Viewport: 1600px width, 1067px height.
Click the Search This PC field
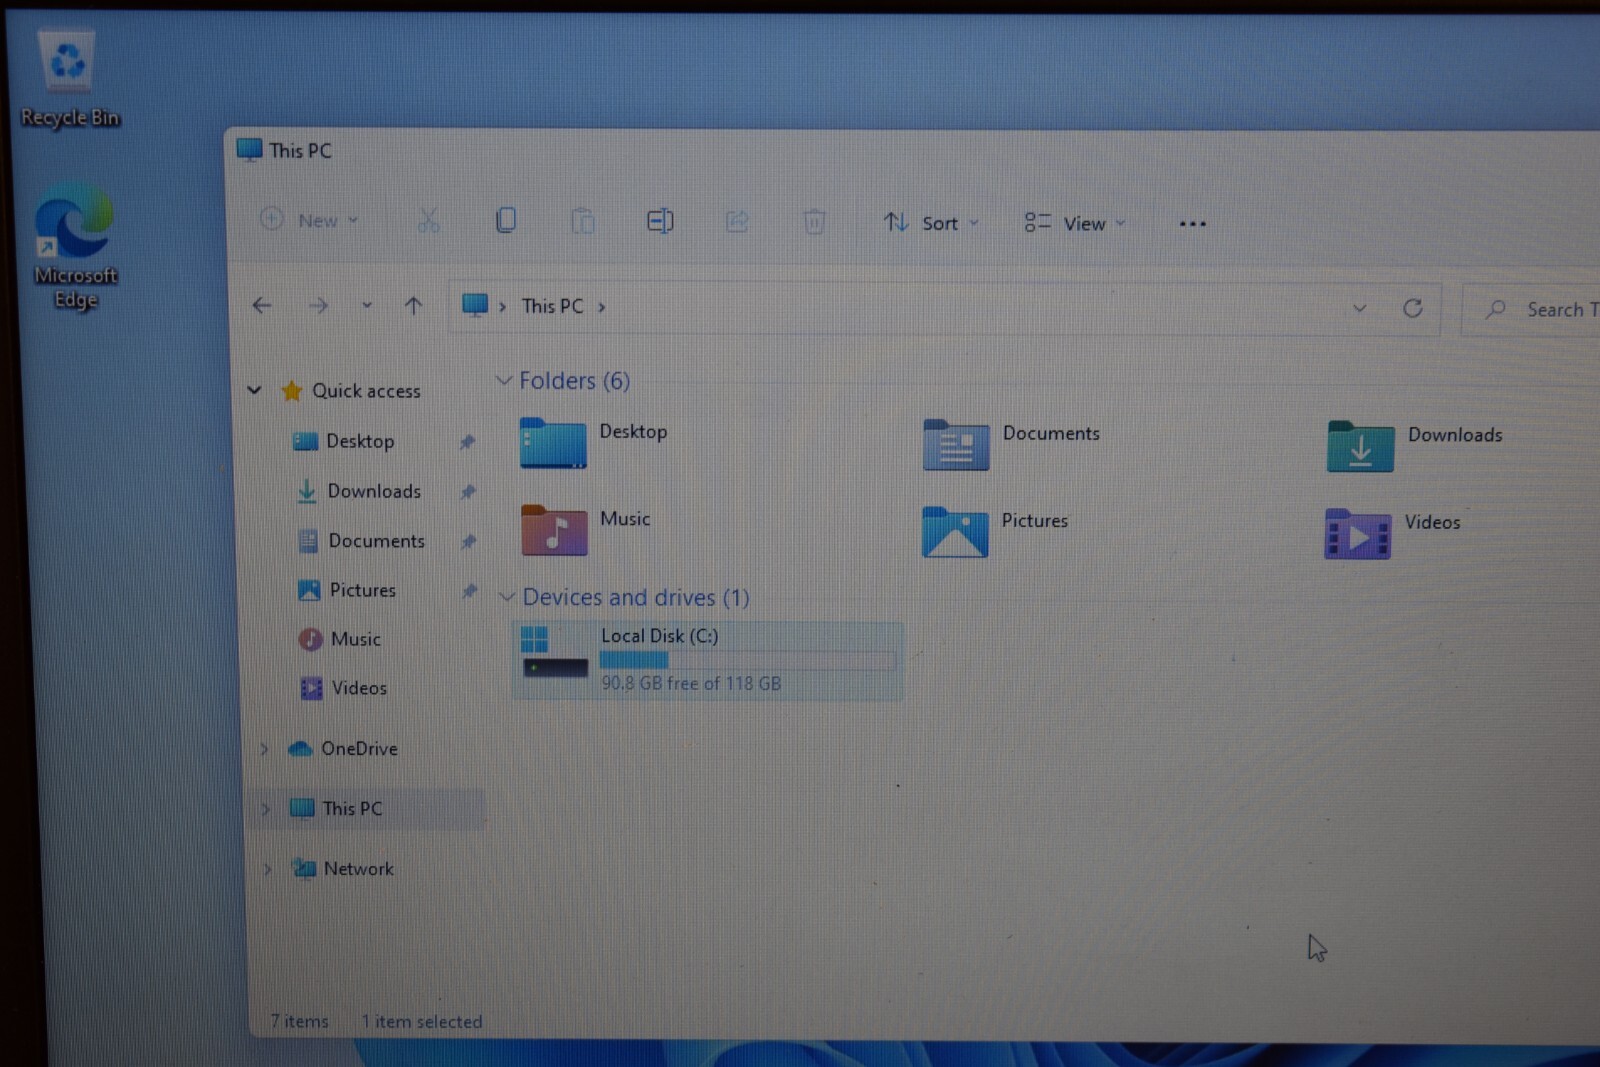1531,310
